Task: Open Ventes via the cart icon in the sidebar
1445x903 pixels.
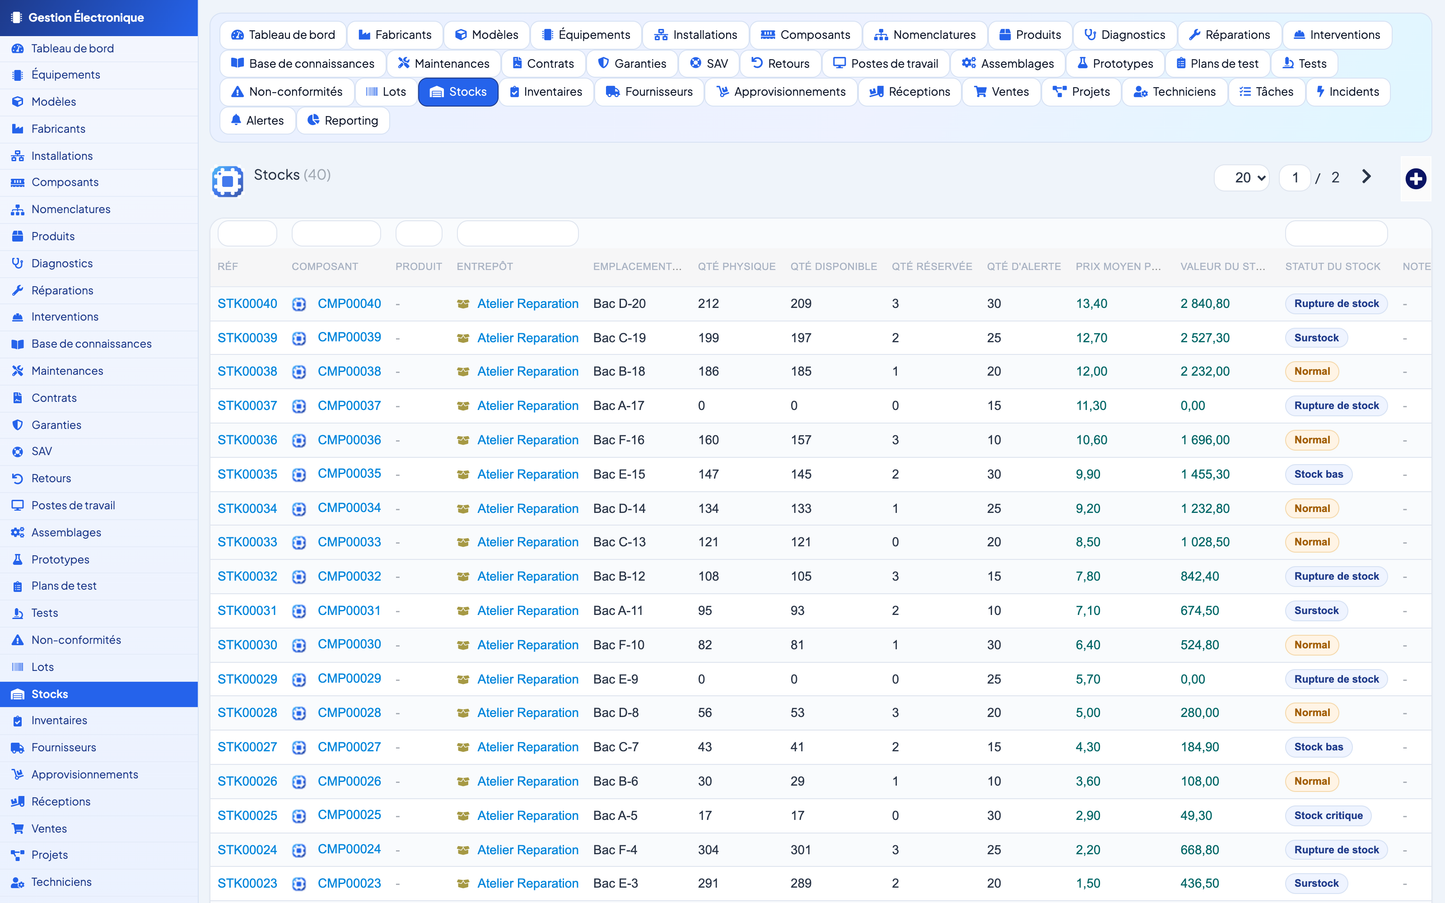Action: (x=17, y=828)
